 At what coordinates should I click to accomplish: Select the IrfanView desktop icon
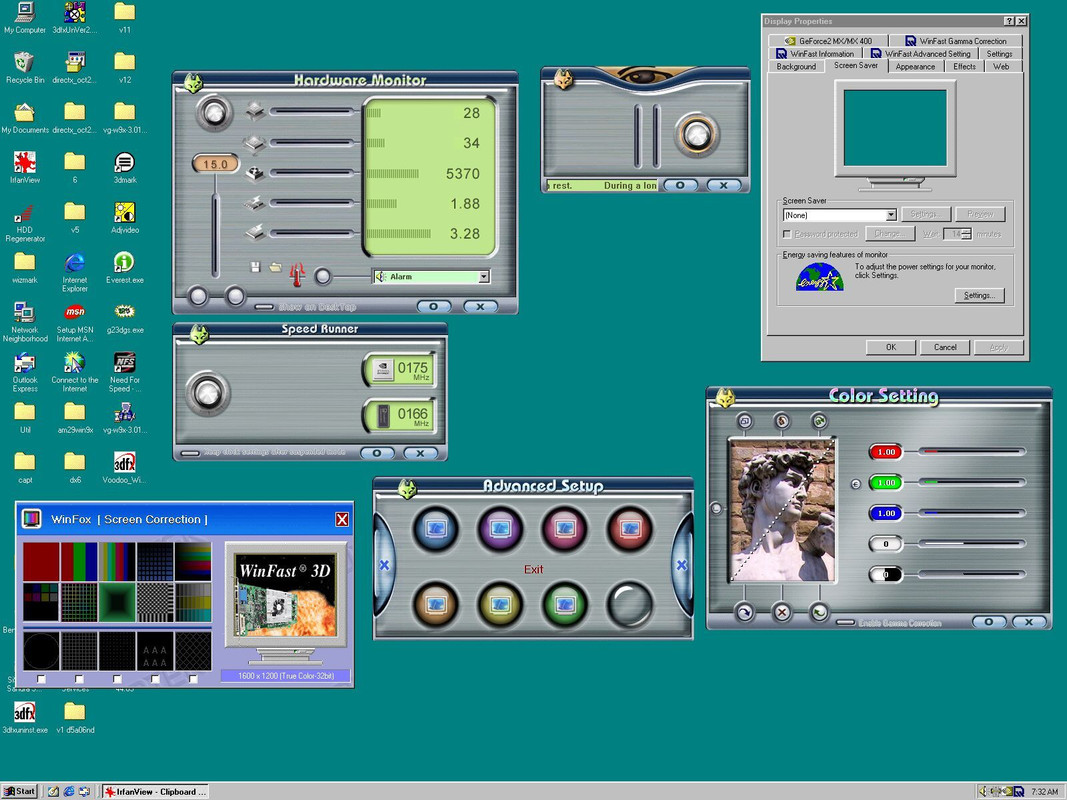24,167
